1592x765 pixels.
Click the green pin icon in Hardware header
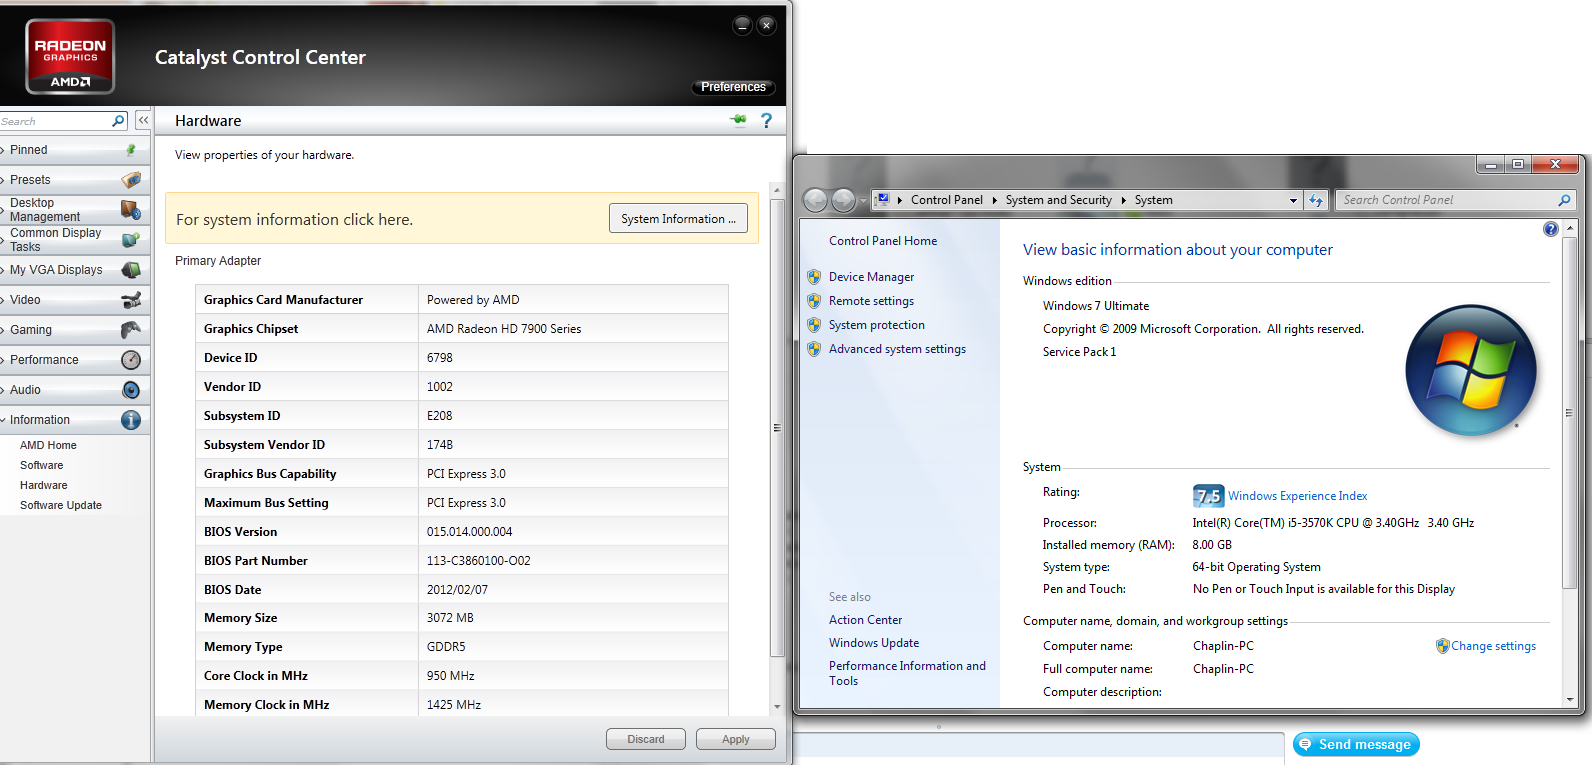[739, 120]
